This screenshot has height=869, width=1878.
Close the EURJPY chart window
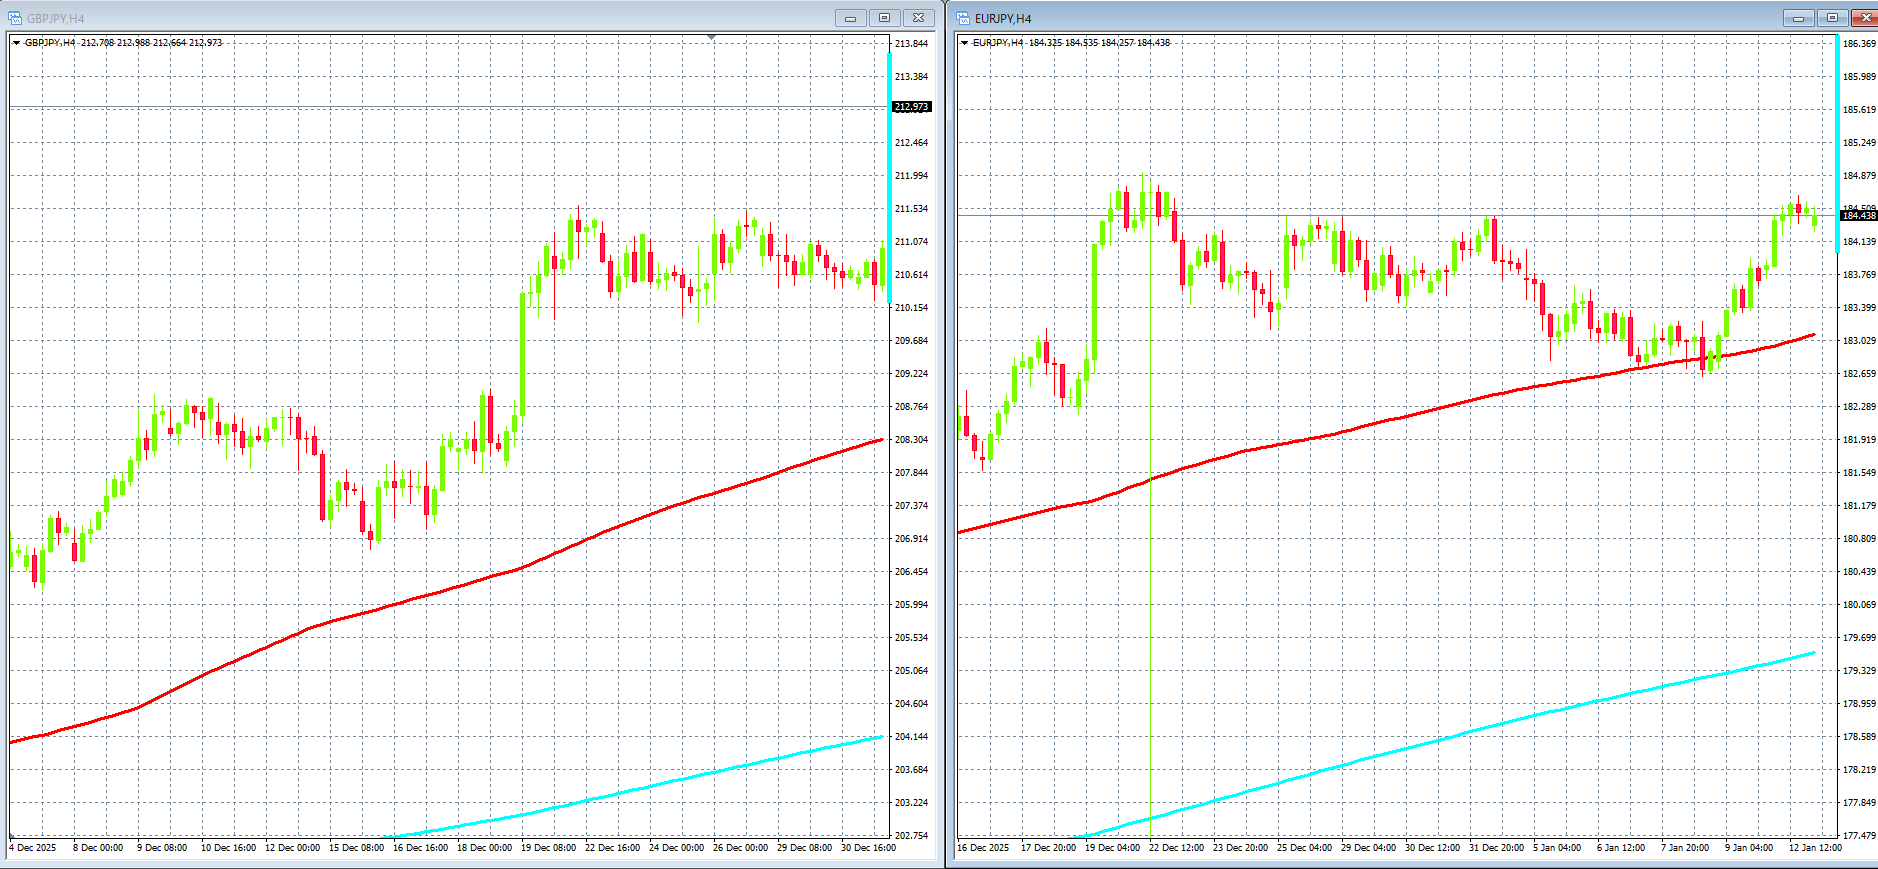1865,18
